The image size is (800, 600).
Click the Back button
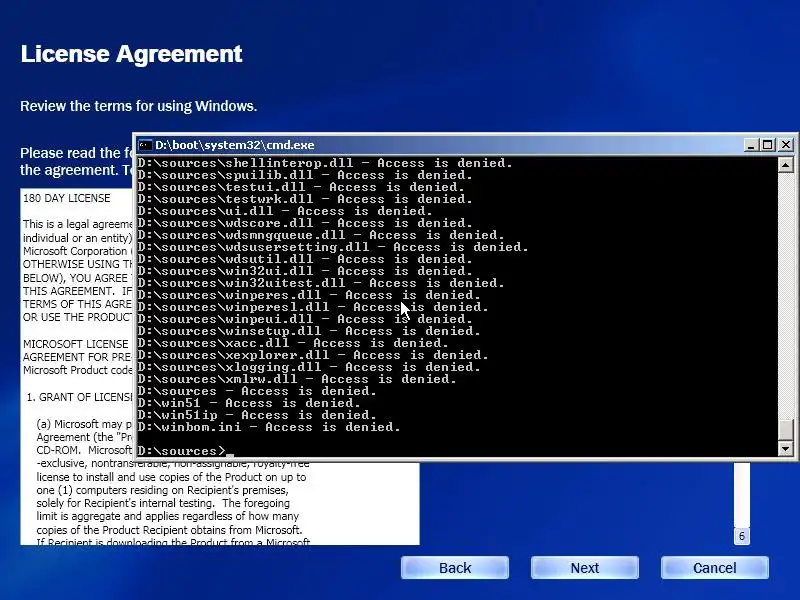tap(455, 568)
